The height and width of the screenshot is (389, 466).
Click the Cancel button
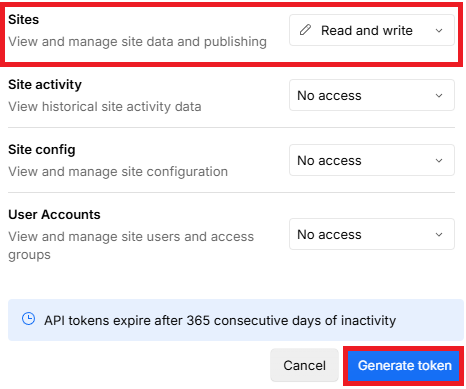coord(304,365)
